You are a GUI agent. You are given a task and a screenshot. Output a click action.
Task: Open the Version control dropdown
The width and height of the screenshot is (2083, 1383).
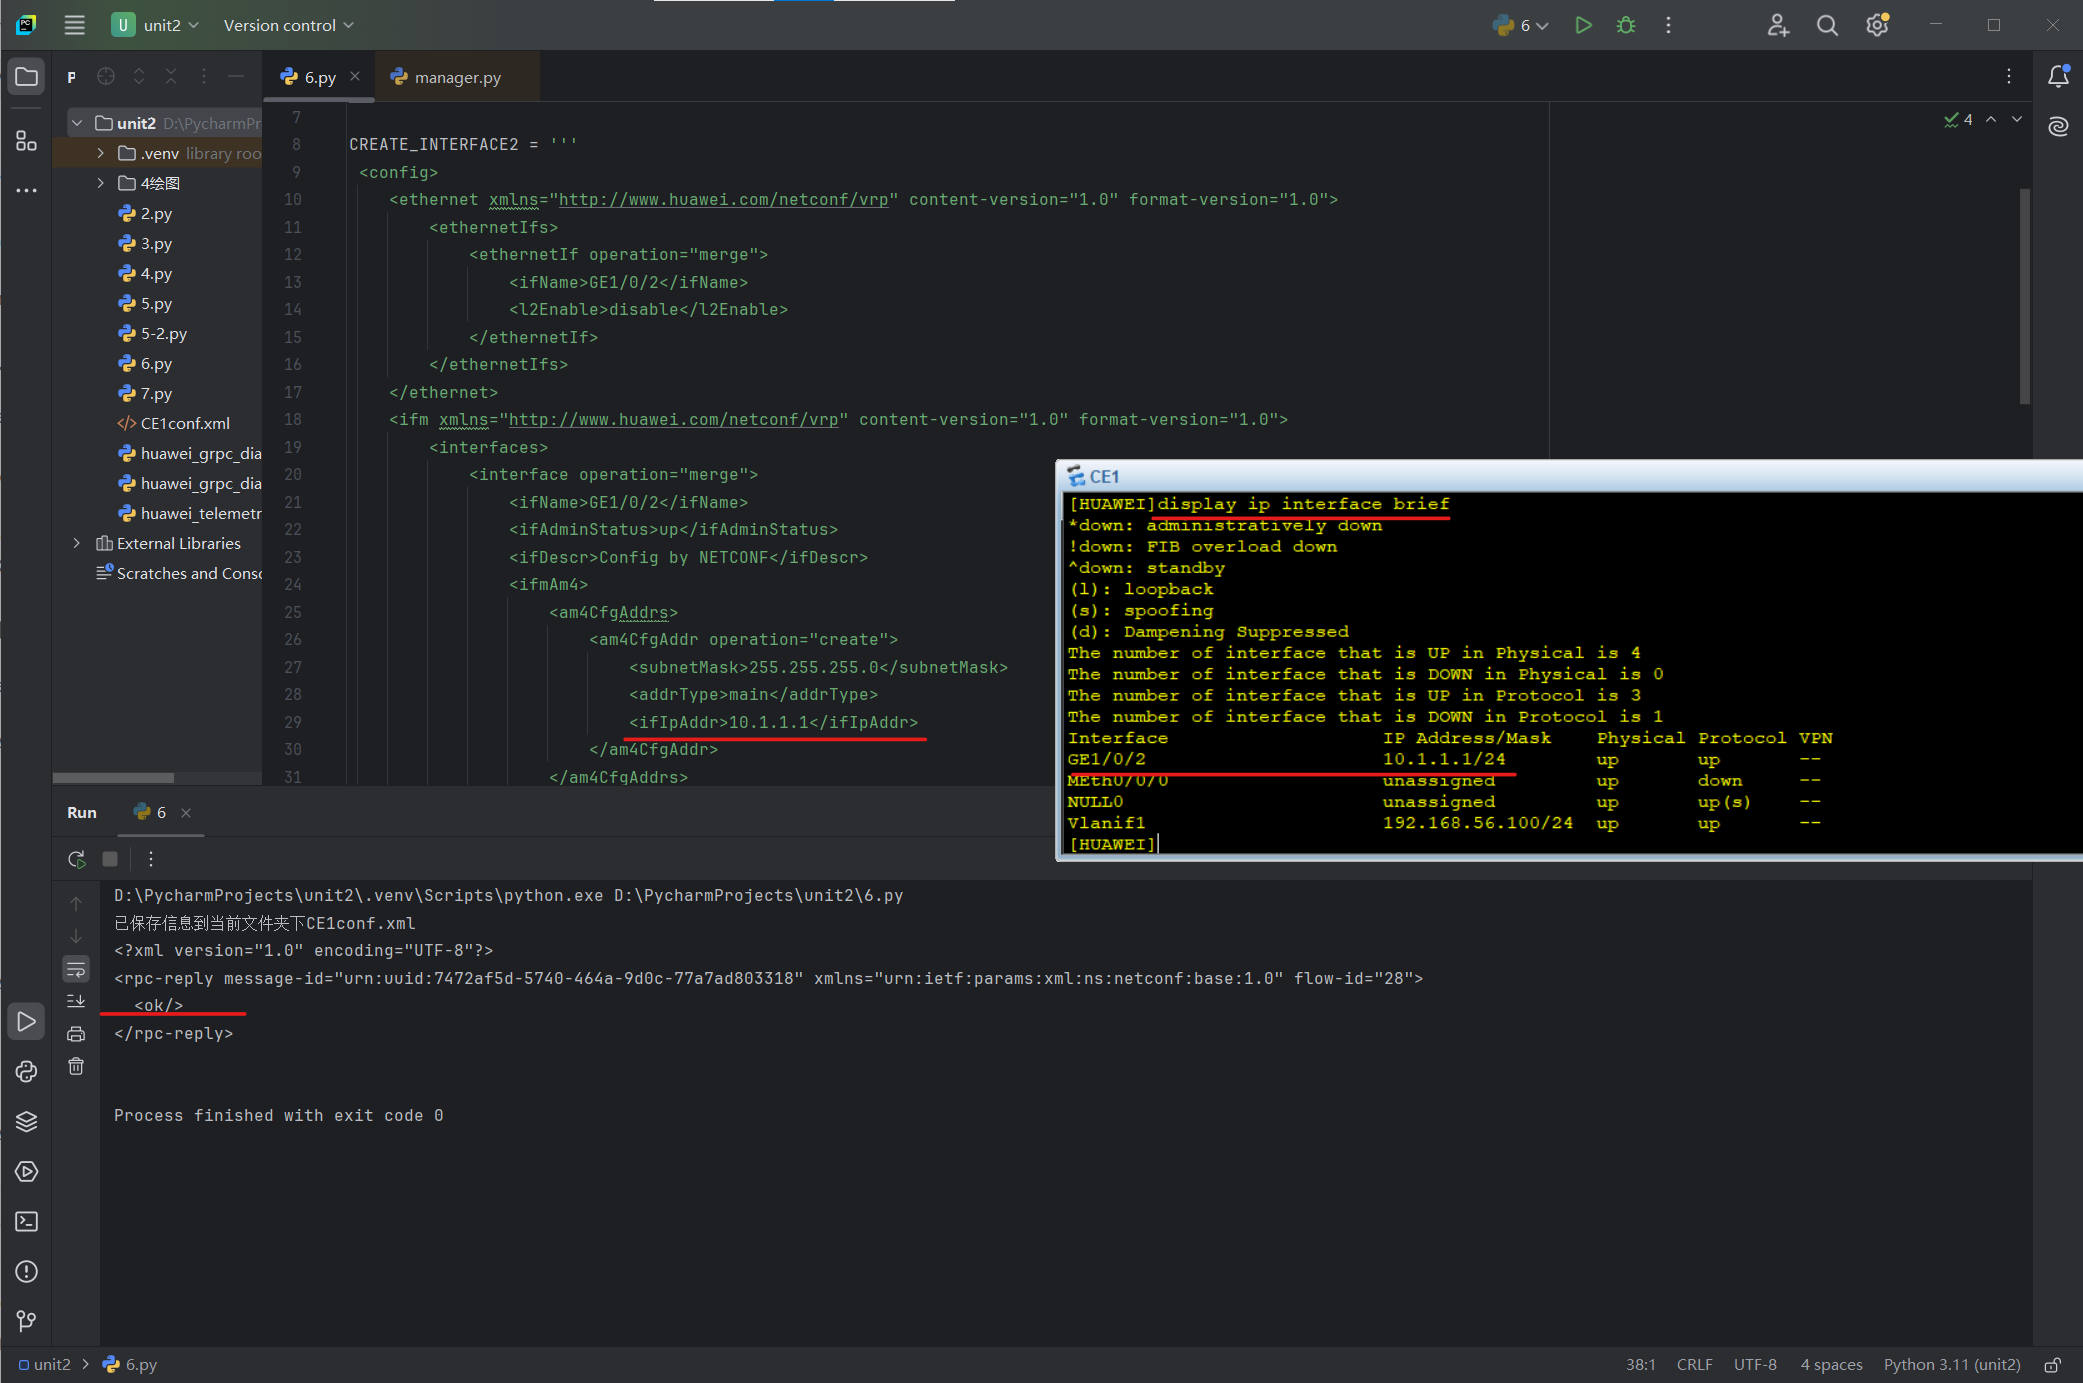pyautogui.click(x=288, y=25)
